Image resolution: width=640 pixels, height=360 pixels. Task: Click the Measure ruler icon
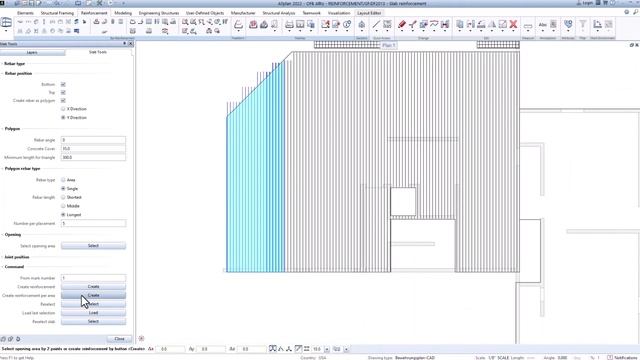528,26
